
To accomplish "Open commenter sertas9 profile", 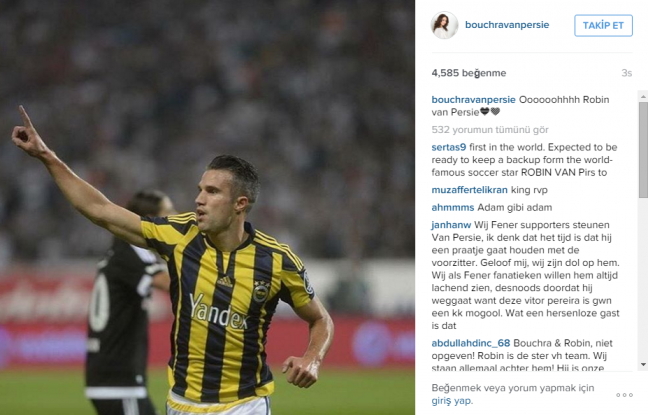I will [449, 147].
